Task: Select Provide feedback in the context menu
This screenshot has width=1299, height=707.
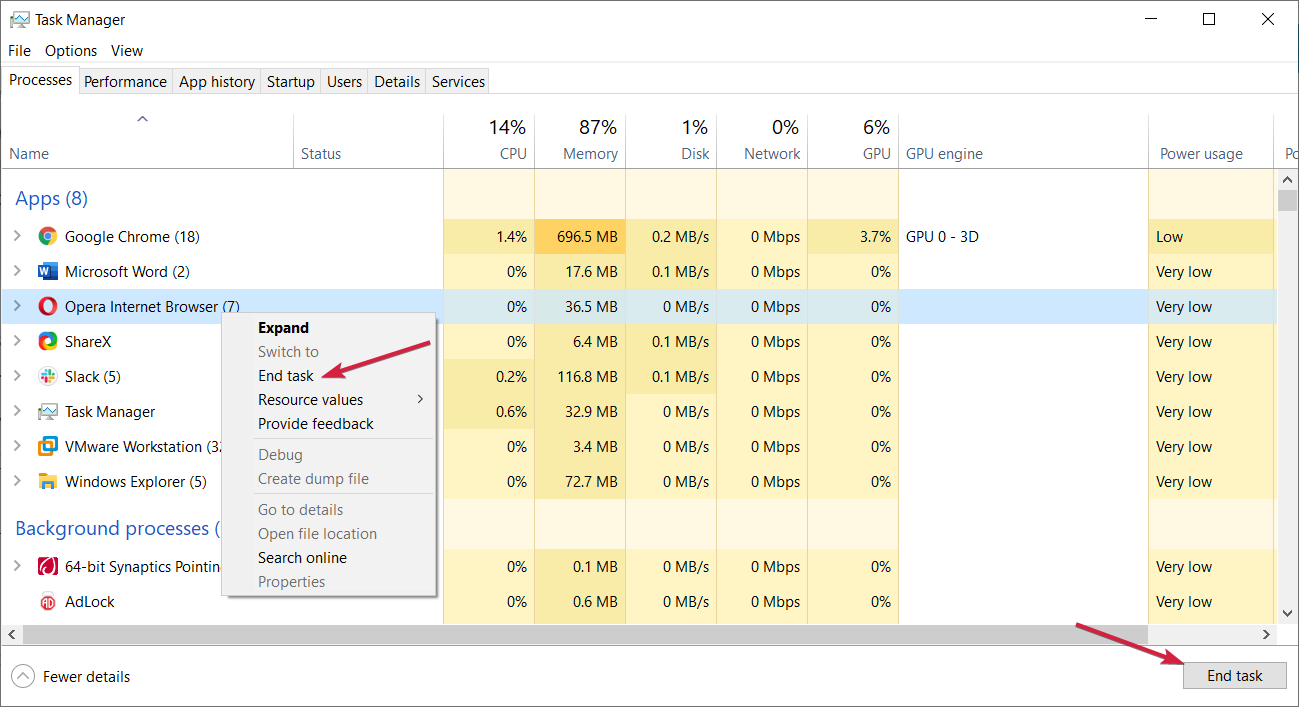Action: point(329,424)
